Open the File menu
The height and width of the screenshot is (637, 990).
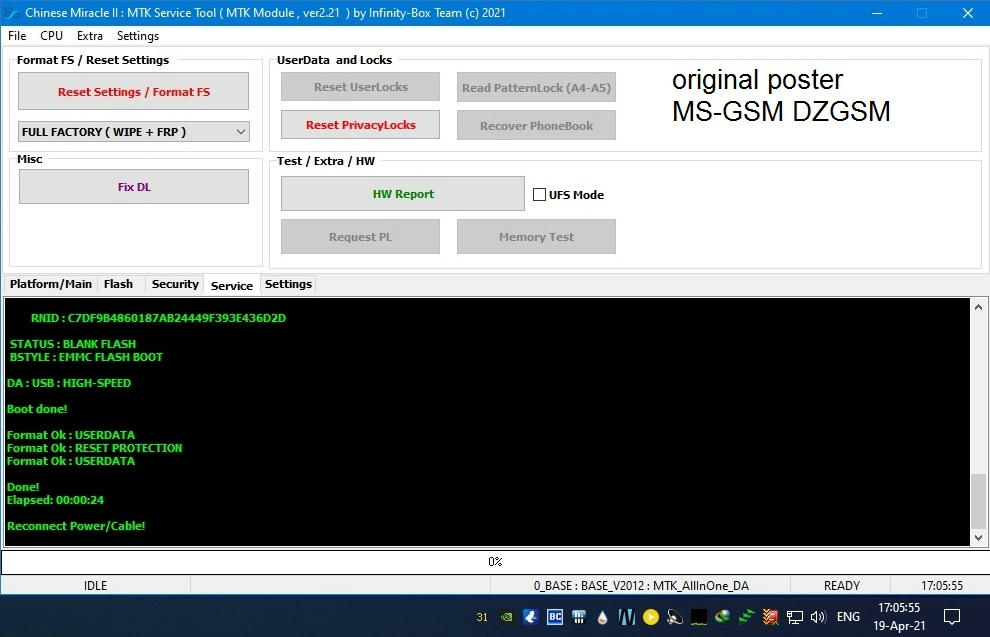coord(17,36)
